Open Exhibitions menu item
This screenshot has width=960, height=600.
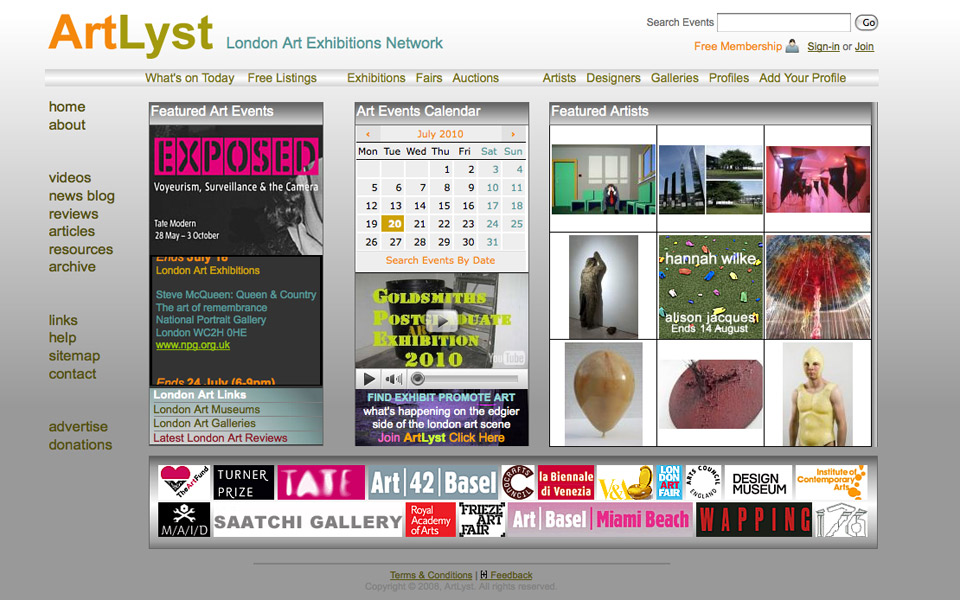point(376,78)
